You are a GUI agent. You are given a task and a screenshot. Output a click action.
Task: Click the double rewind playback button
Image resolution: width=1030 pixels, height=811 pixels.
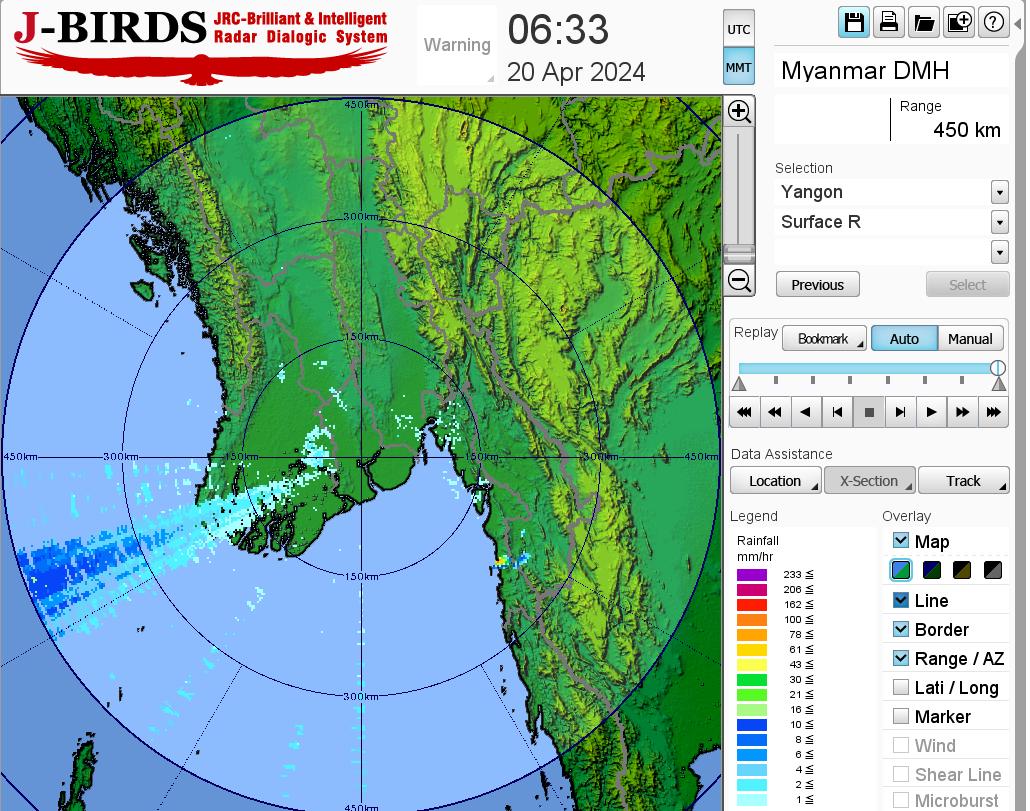pos(775,412)
